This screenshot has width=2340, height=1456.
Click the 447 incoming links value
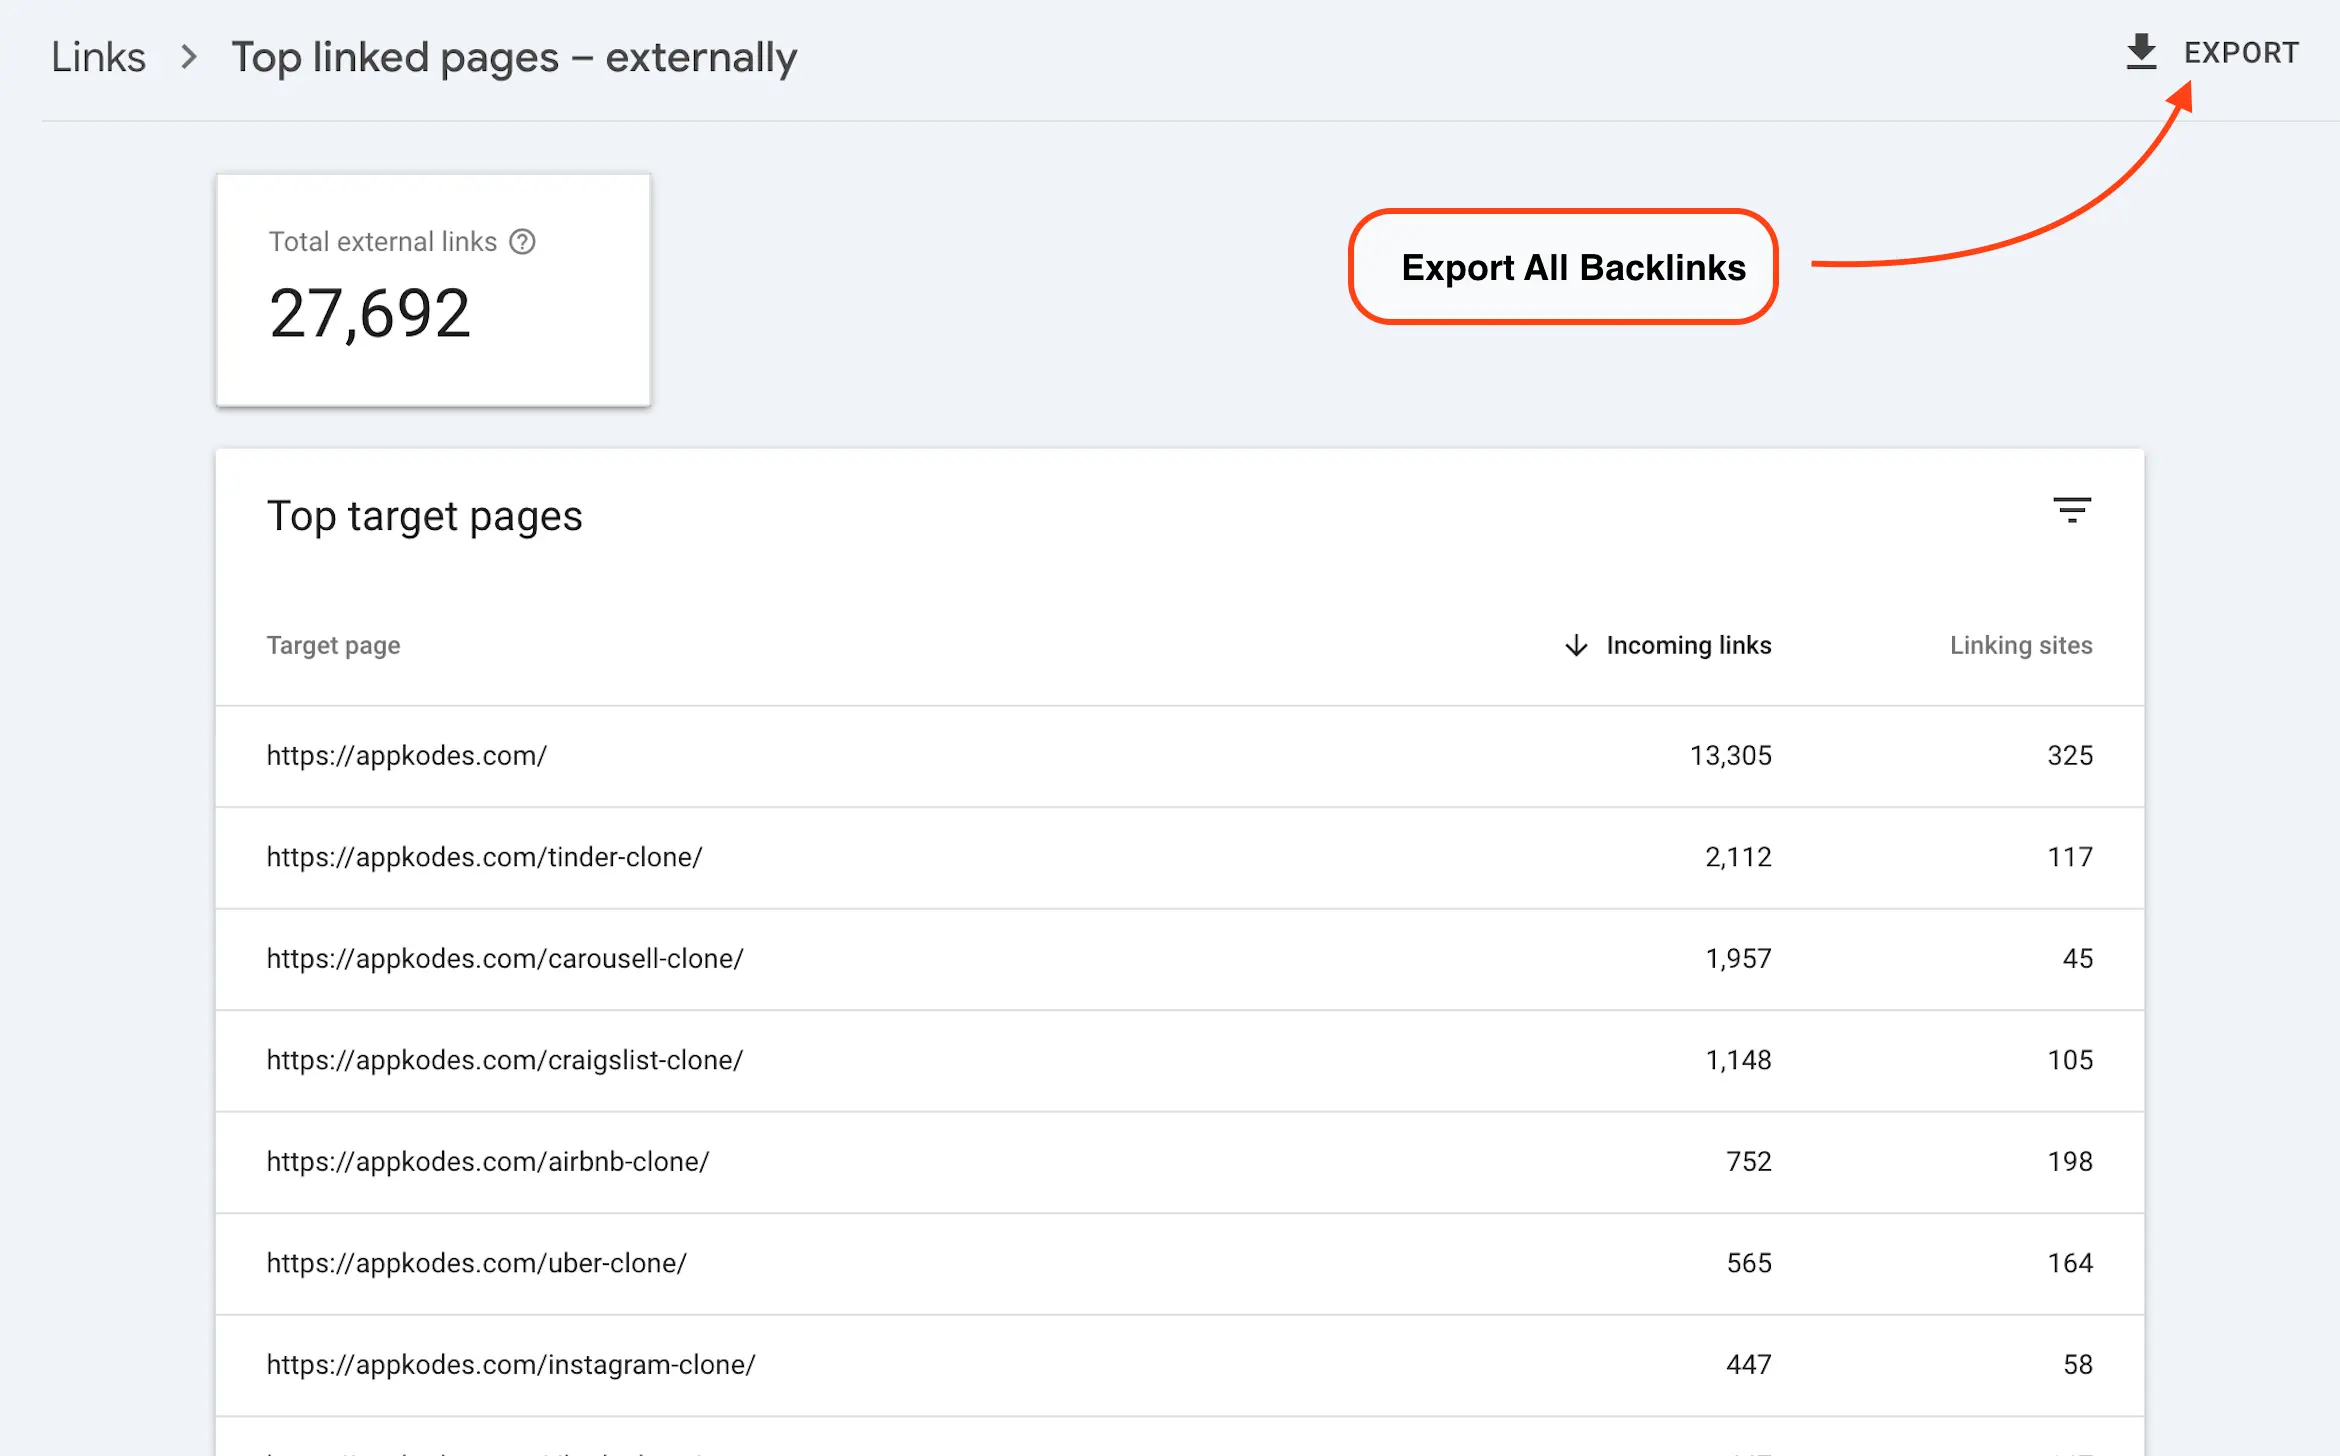point(1749,1365)
